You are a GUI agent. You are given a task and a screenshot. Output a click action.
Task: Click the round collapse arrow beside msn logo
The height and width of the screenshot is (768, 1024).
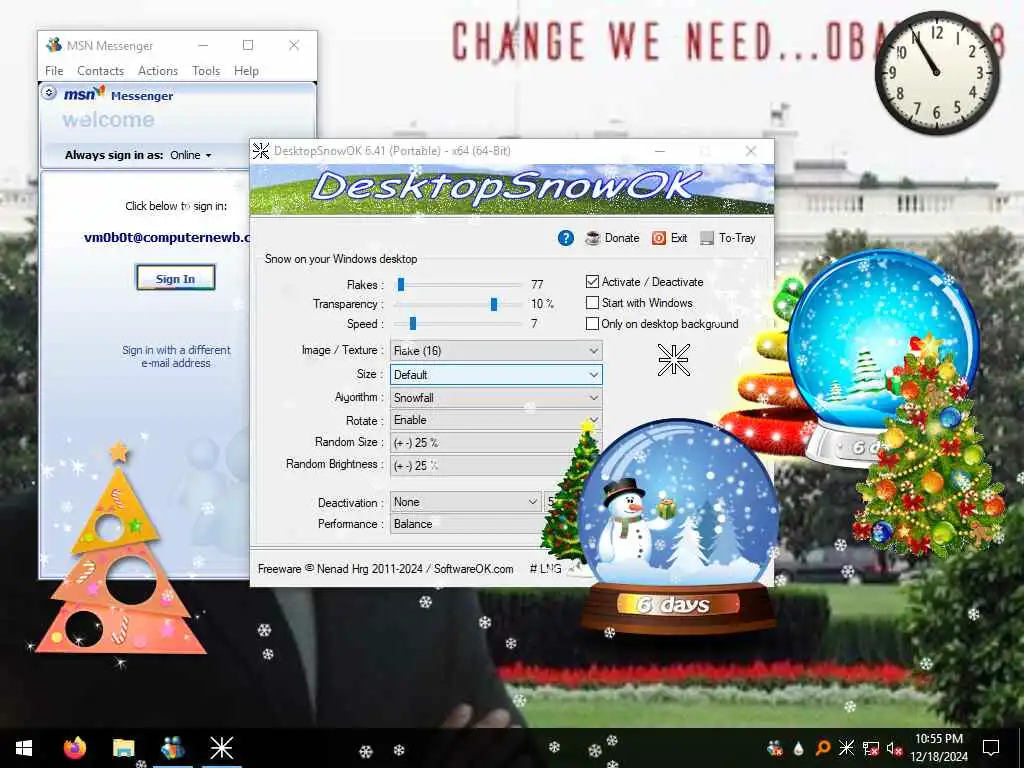coord(49,93)
